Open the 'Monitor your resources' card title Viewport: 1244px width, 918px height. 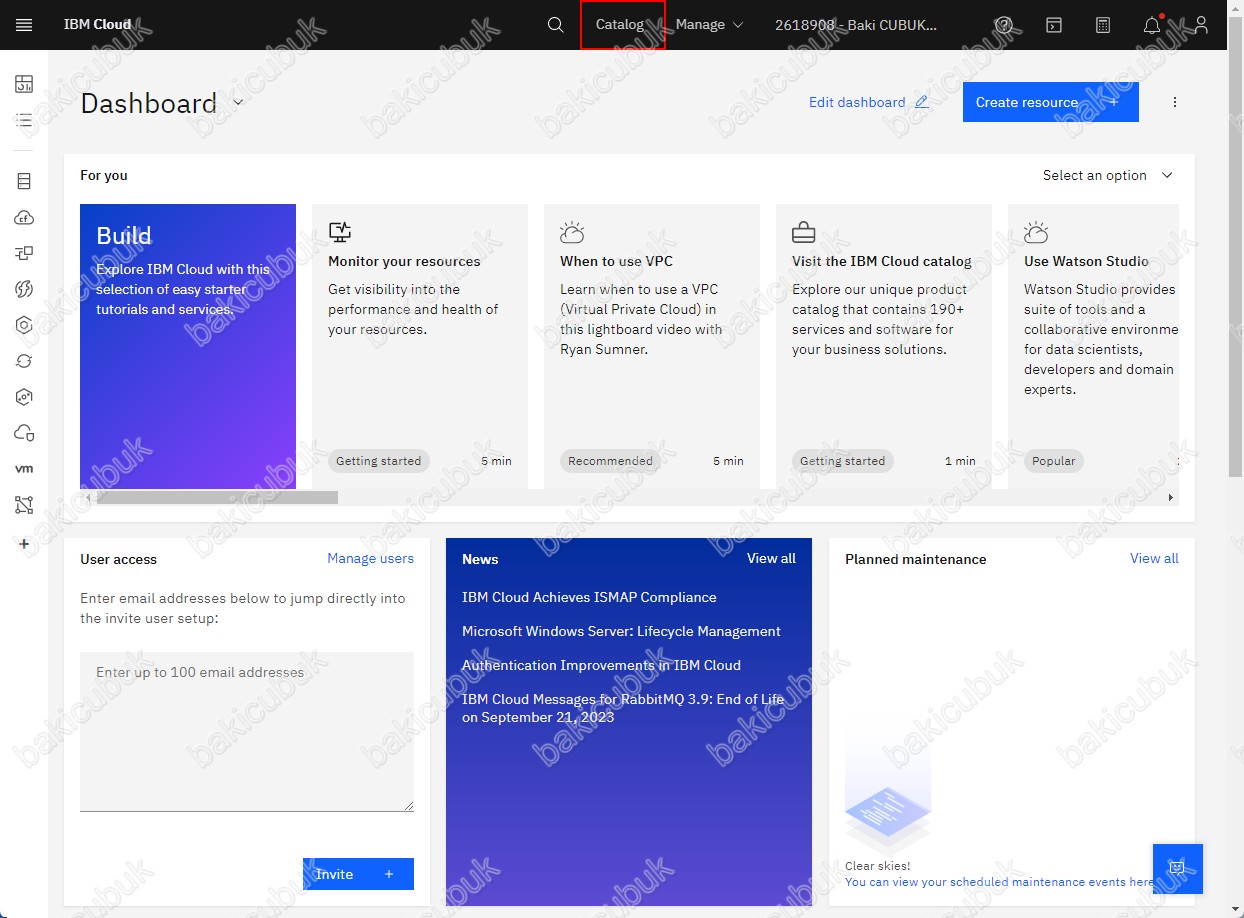tap(404, 261)
